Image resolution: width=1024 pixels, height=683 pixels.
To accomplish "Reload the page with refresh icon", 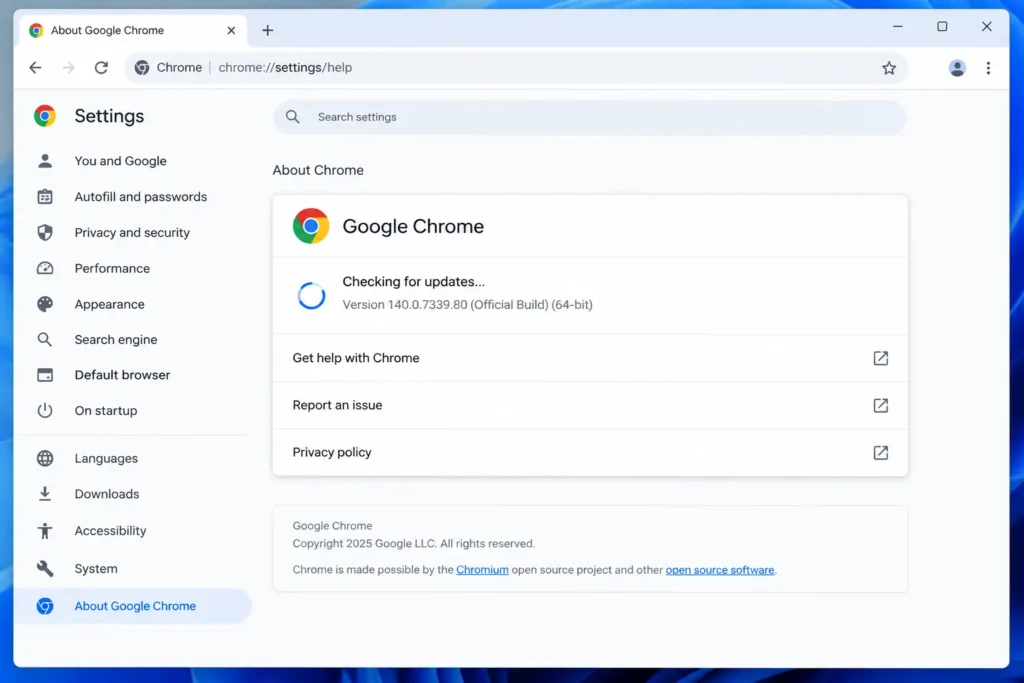I will [x=101, y=67].
